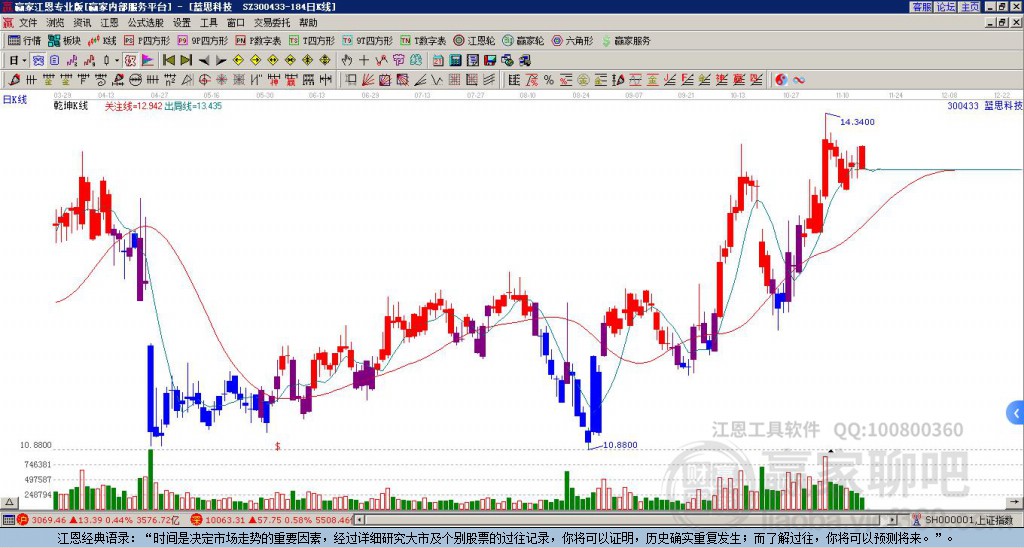Select the crosshair plus cursor icon
The height and width of the screenshot is (548, 1024).
(x=364, y=61)
